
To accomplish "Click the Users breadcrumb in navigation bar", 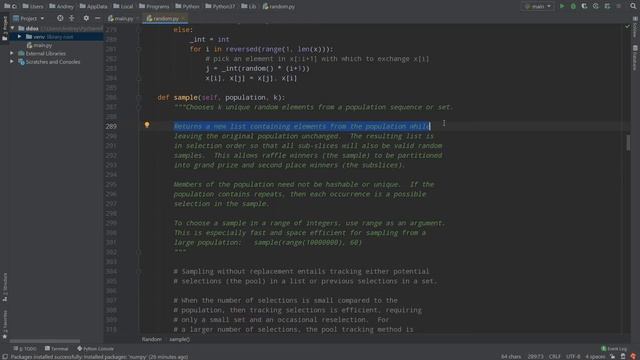I will 33,7.
